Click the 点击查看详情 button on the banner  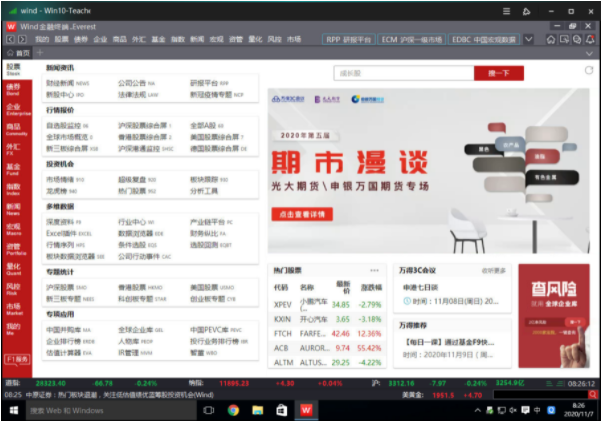click(302, 214)
